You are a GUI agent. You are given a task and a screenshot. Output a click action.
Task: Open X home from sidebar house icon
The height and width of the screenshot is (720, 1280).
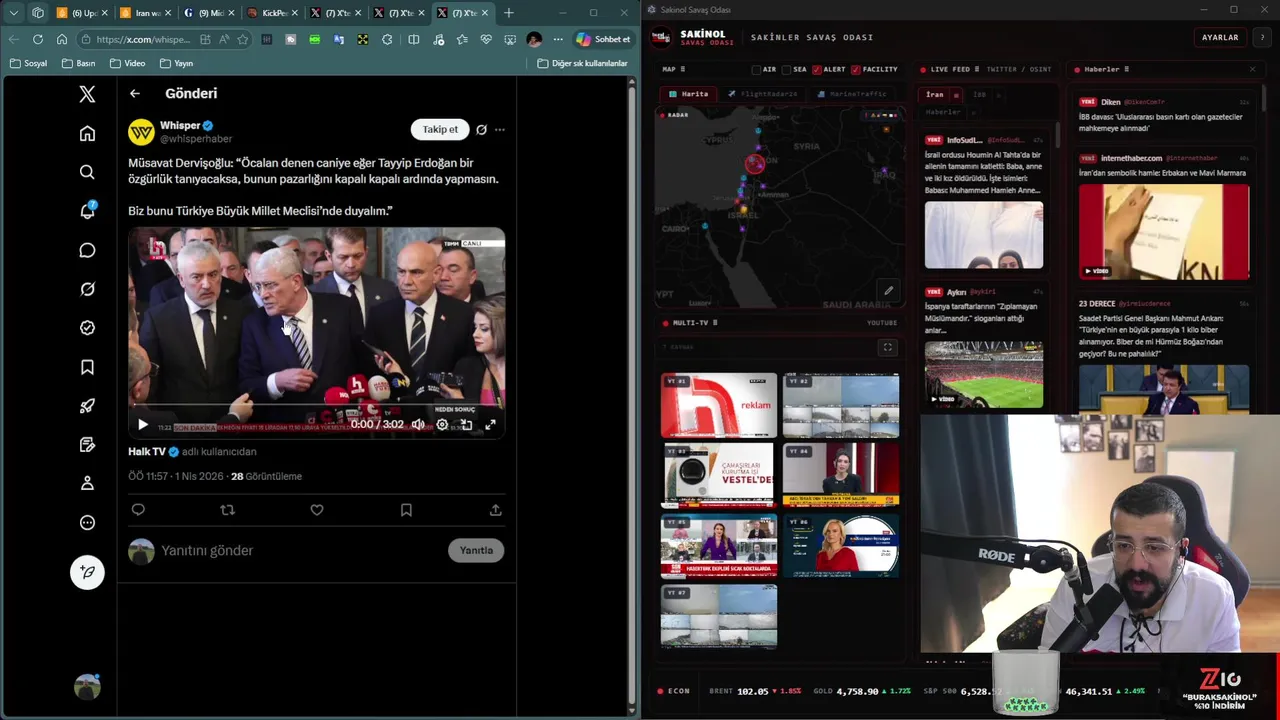[87, 134]
